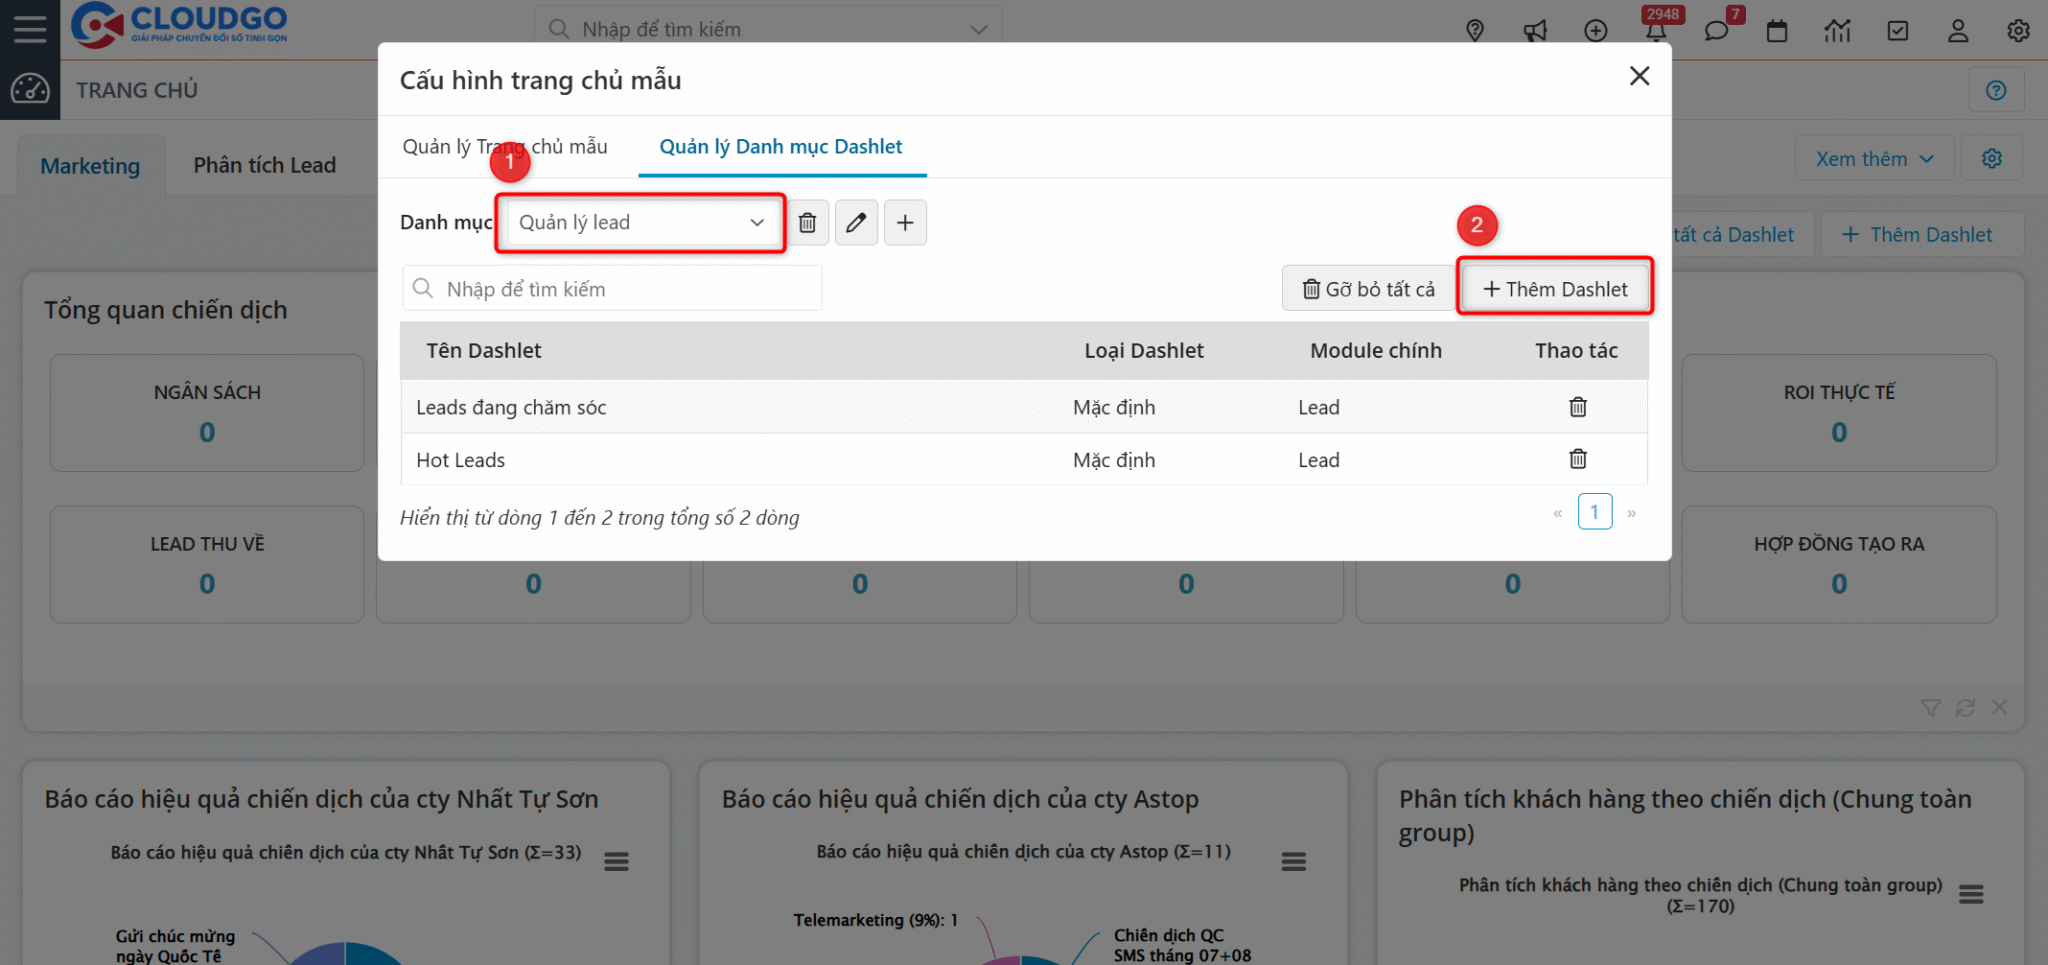Click the help question-mark icon
This screenshot has height=965, width=2048.
(x=1996, y=91)
